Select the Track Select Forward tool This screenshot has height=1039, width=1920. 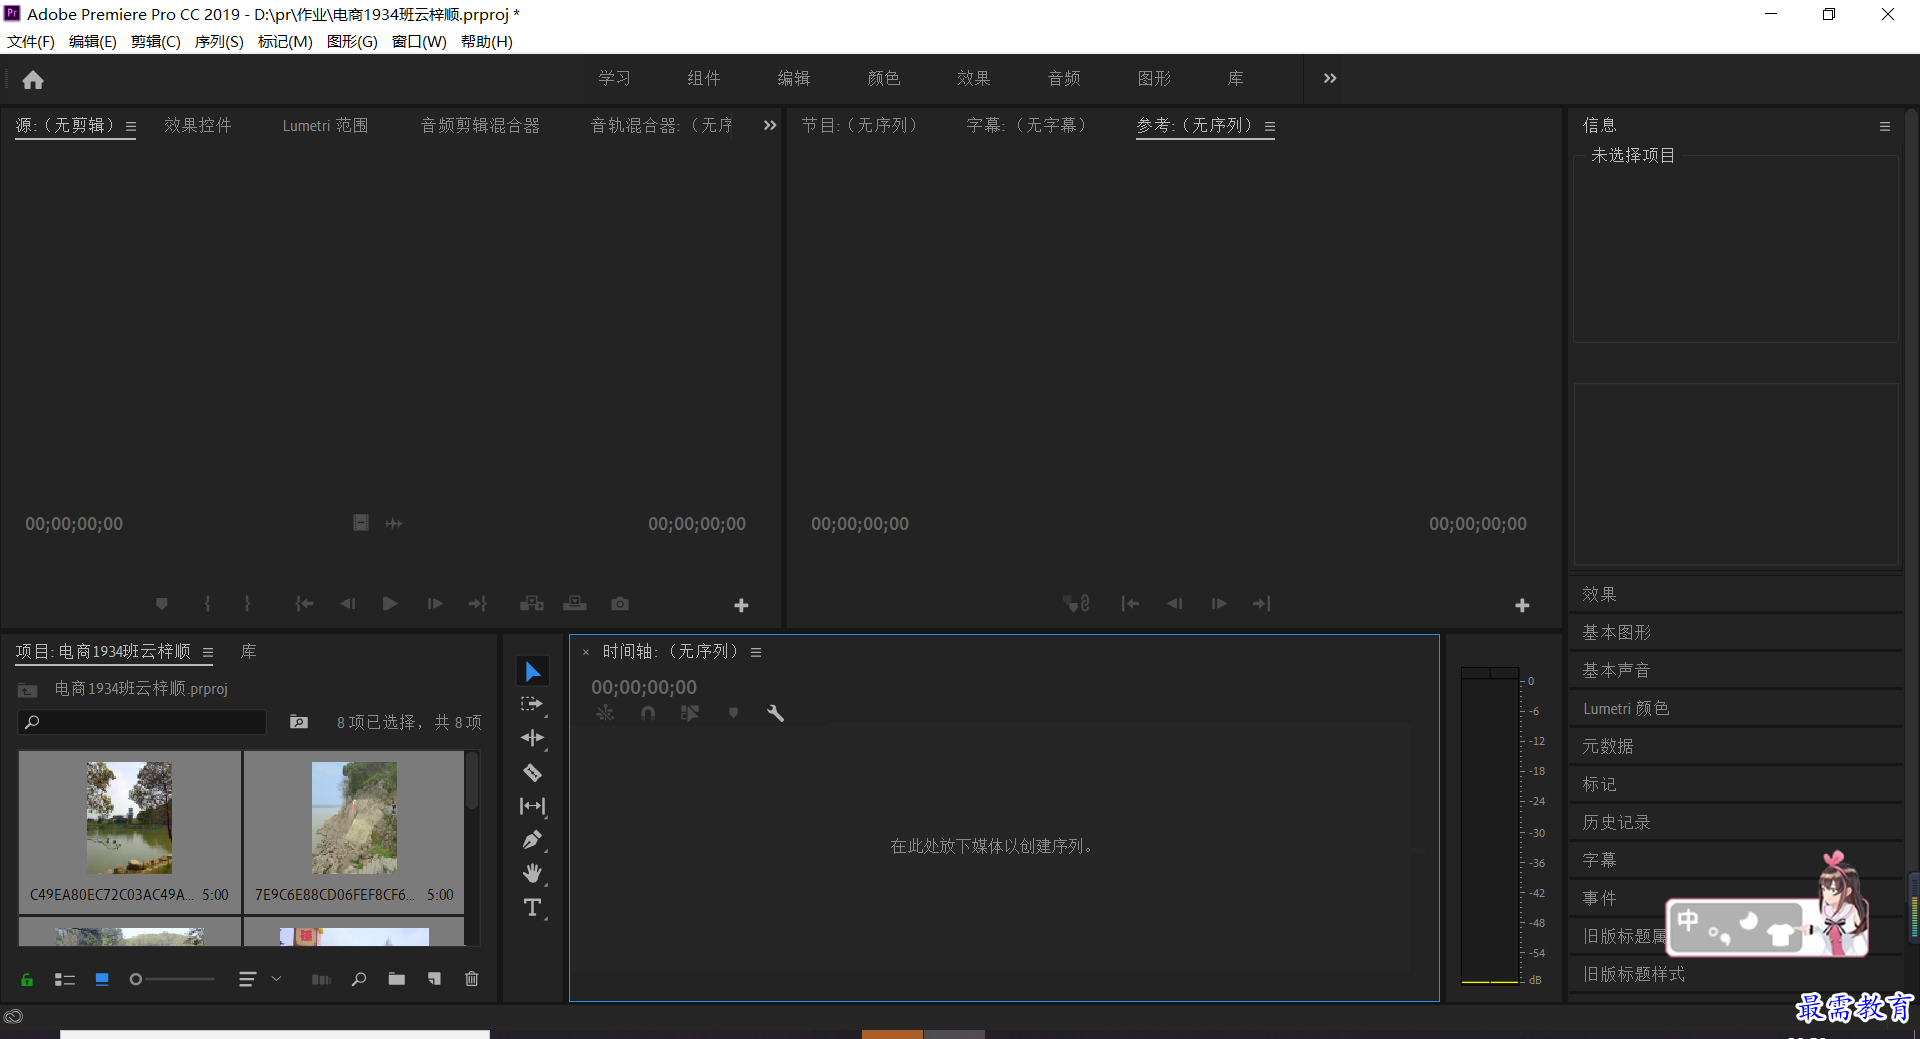532,704
